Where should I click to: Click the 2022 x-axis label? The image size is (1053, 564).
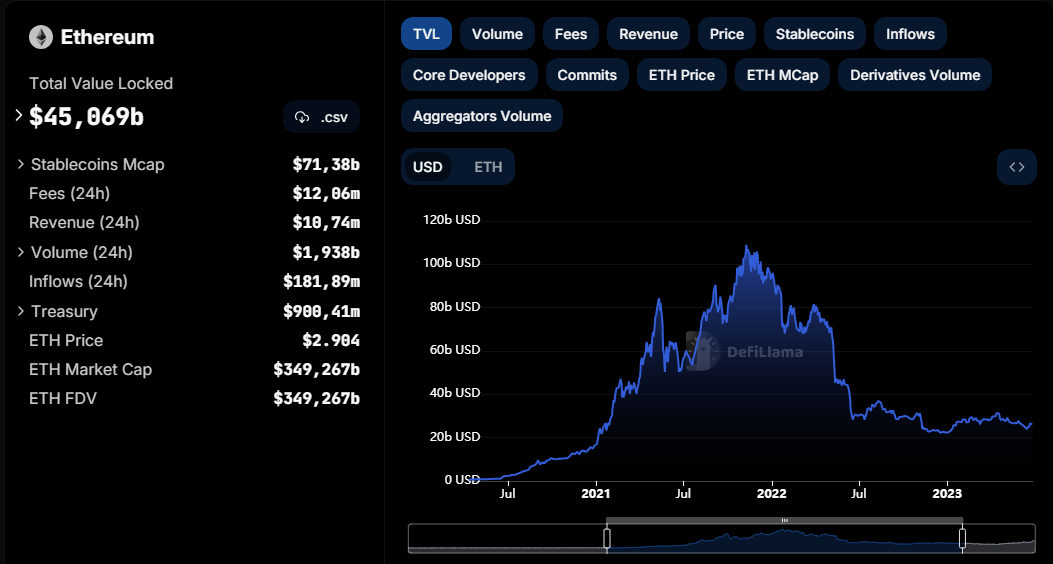772,494
